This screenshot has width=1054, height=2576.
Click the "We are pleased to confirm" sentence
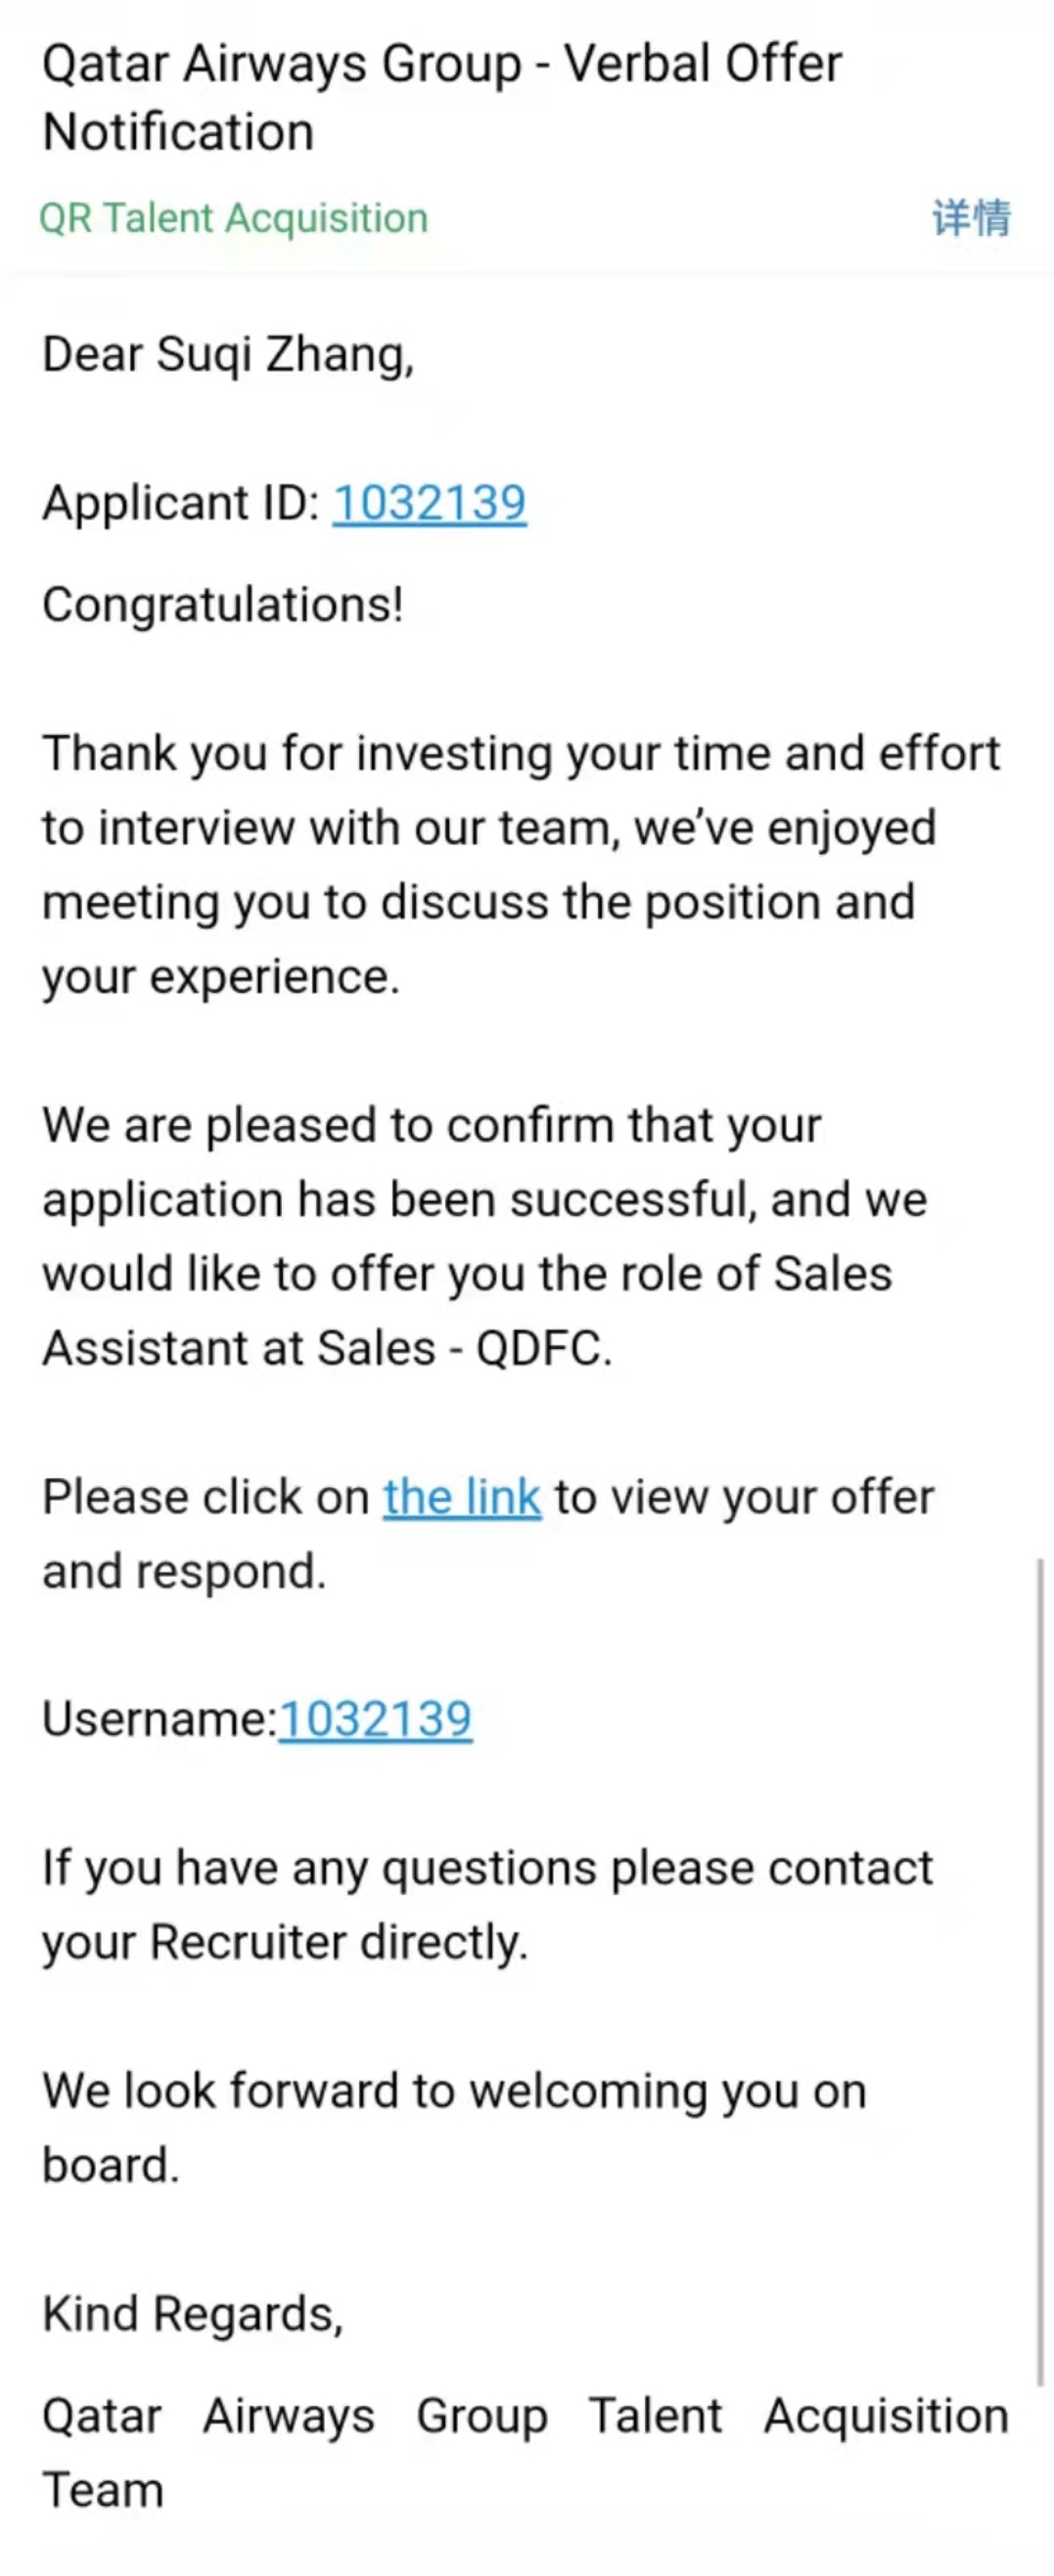coord(431,1125)
